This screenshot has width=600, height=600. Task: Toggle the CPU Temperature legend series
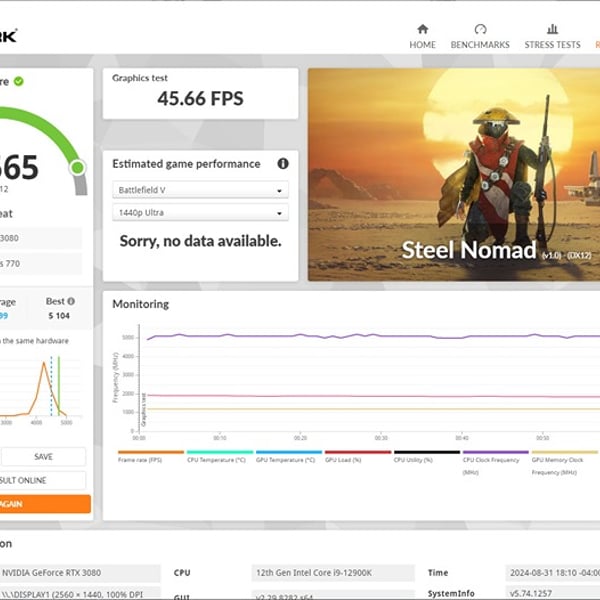click(220, 457)
